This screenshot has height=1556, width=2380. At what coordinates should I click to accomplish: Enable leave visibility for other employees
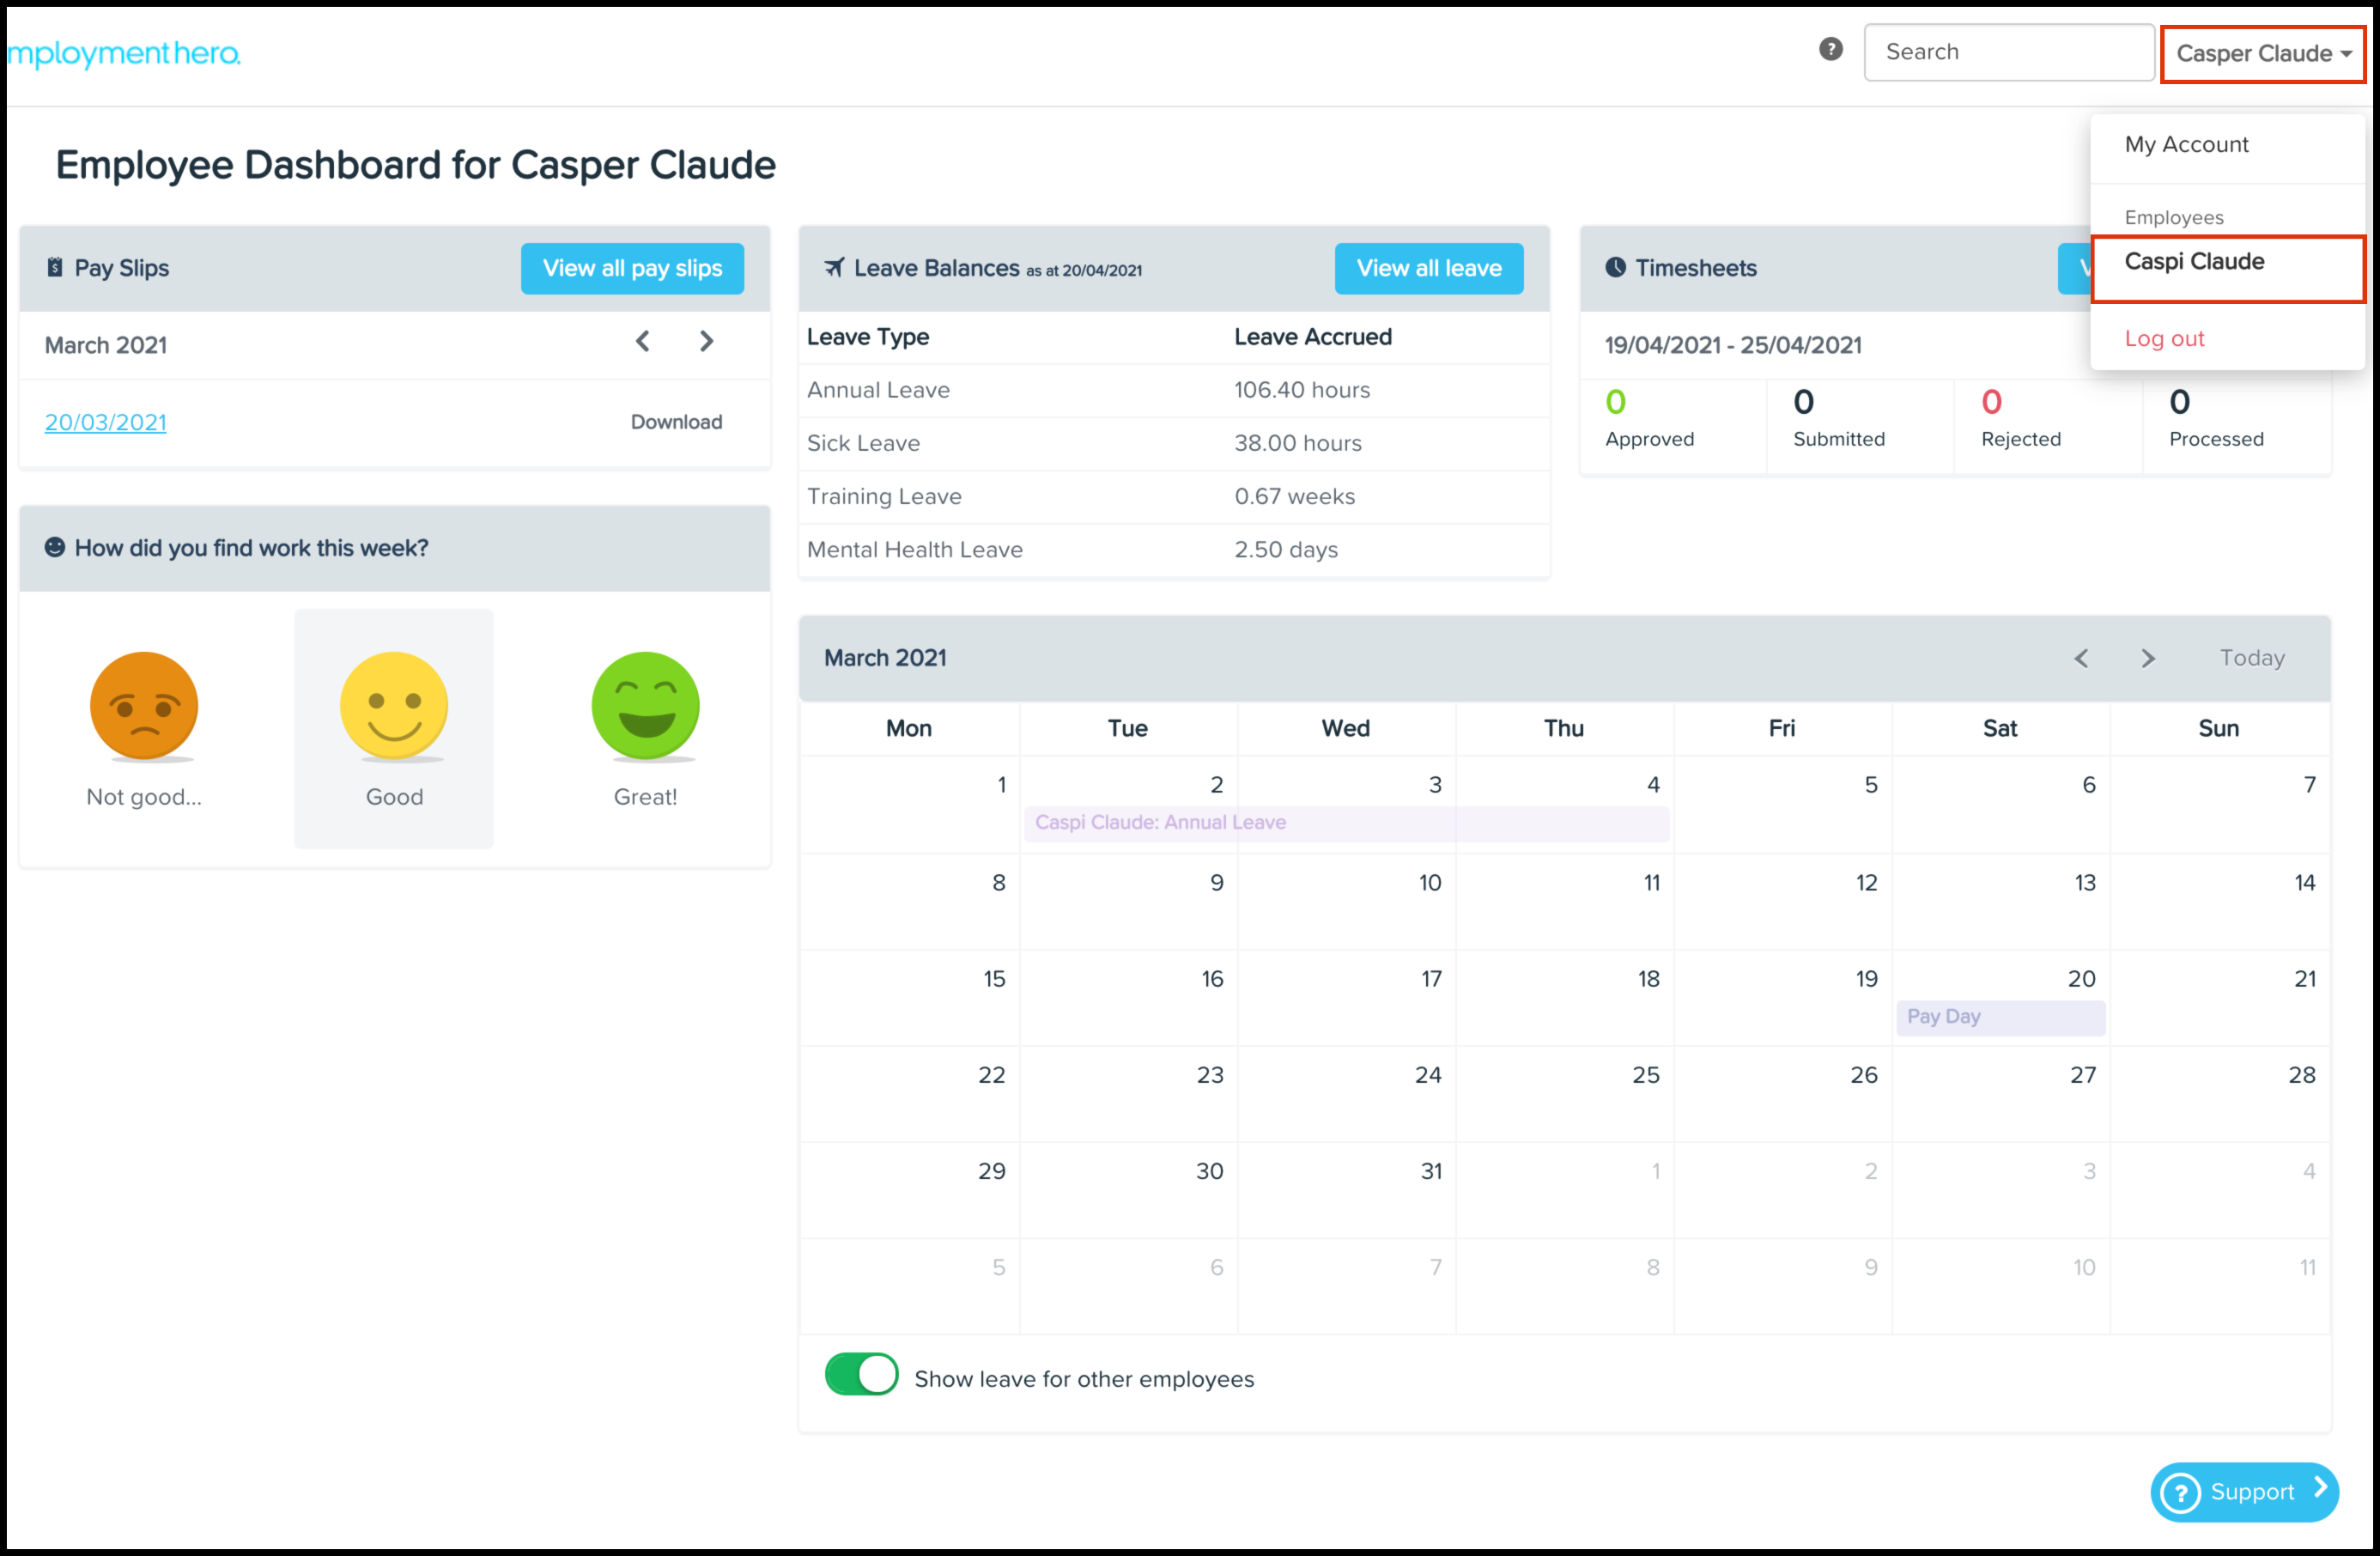(861, 1375)
